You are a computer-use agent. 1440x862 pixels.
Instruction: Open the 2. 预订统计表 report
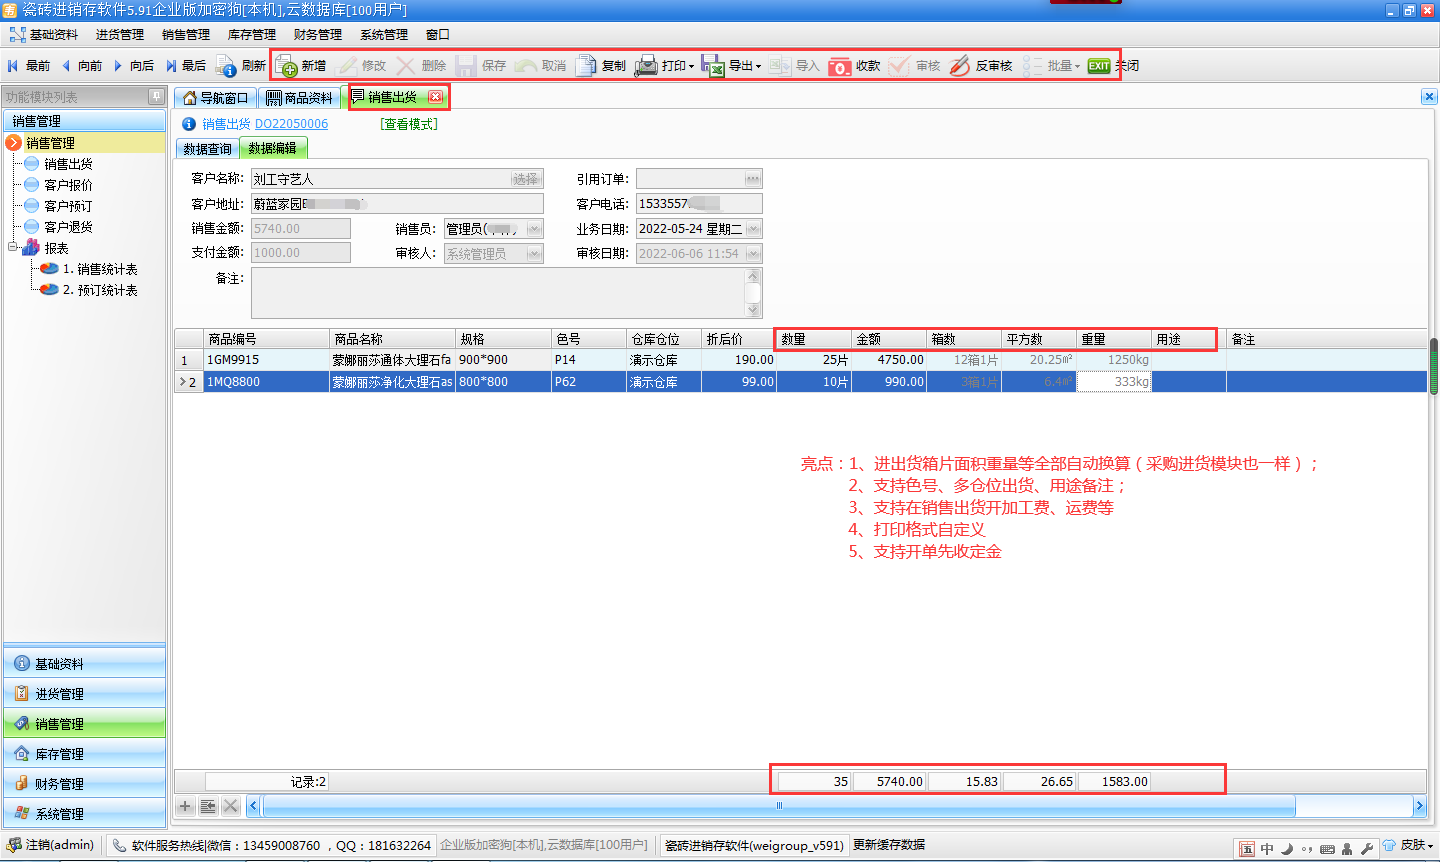(x=99, y=290)
